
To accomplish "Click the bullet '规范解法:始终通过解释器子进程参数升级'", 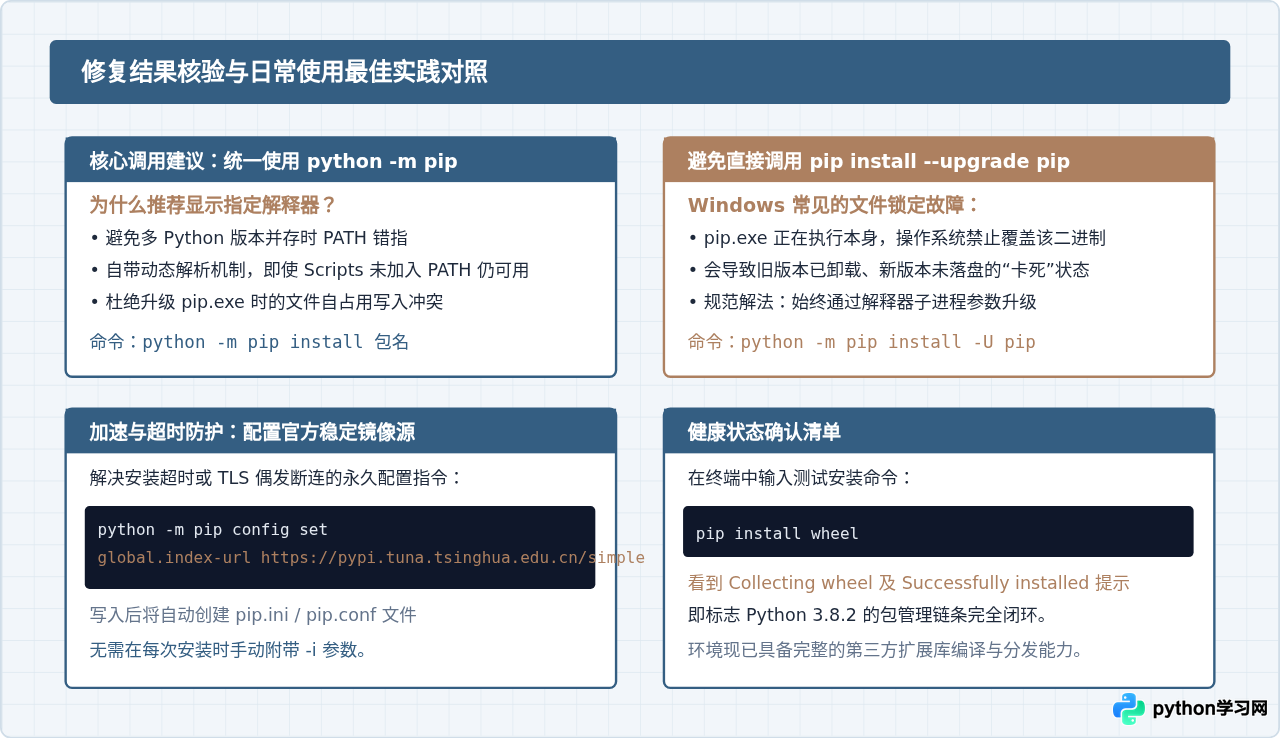I will (862, 302).
